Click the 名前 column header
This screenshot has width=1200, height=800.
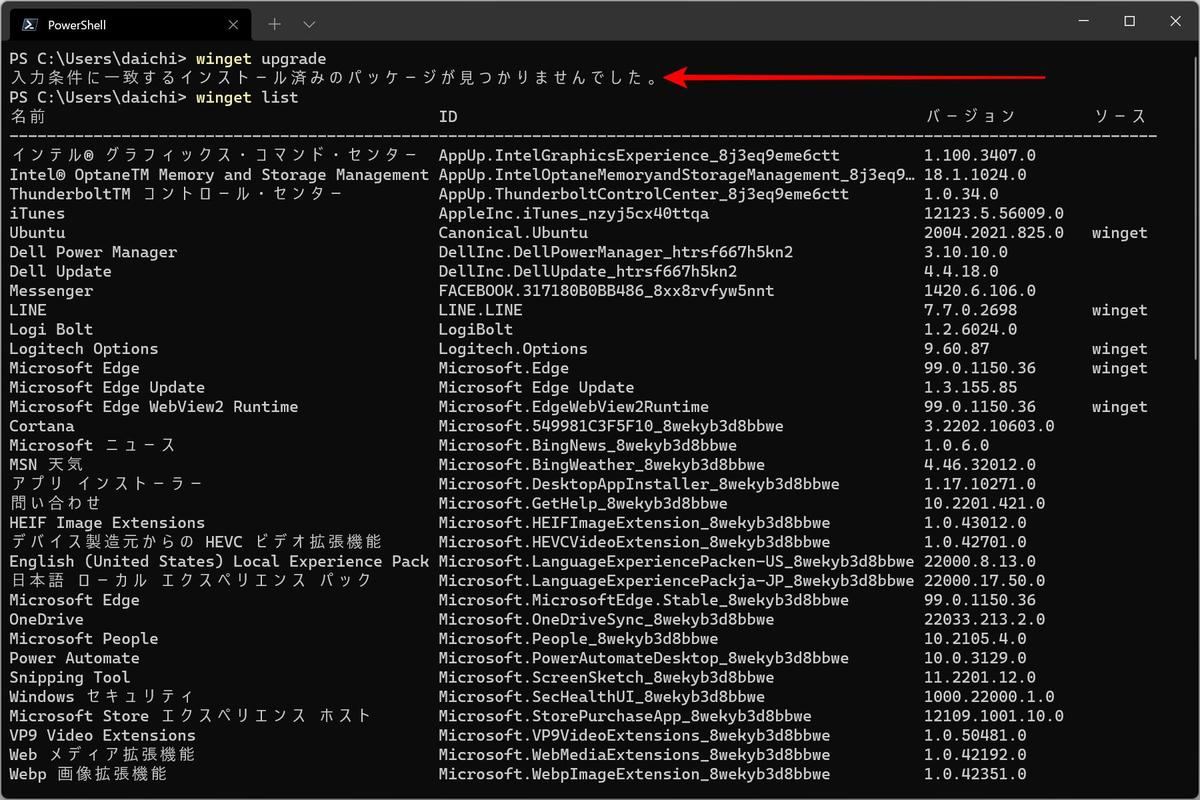27,117
